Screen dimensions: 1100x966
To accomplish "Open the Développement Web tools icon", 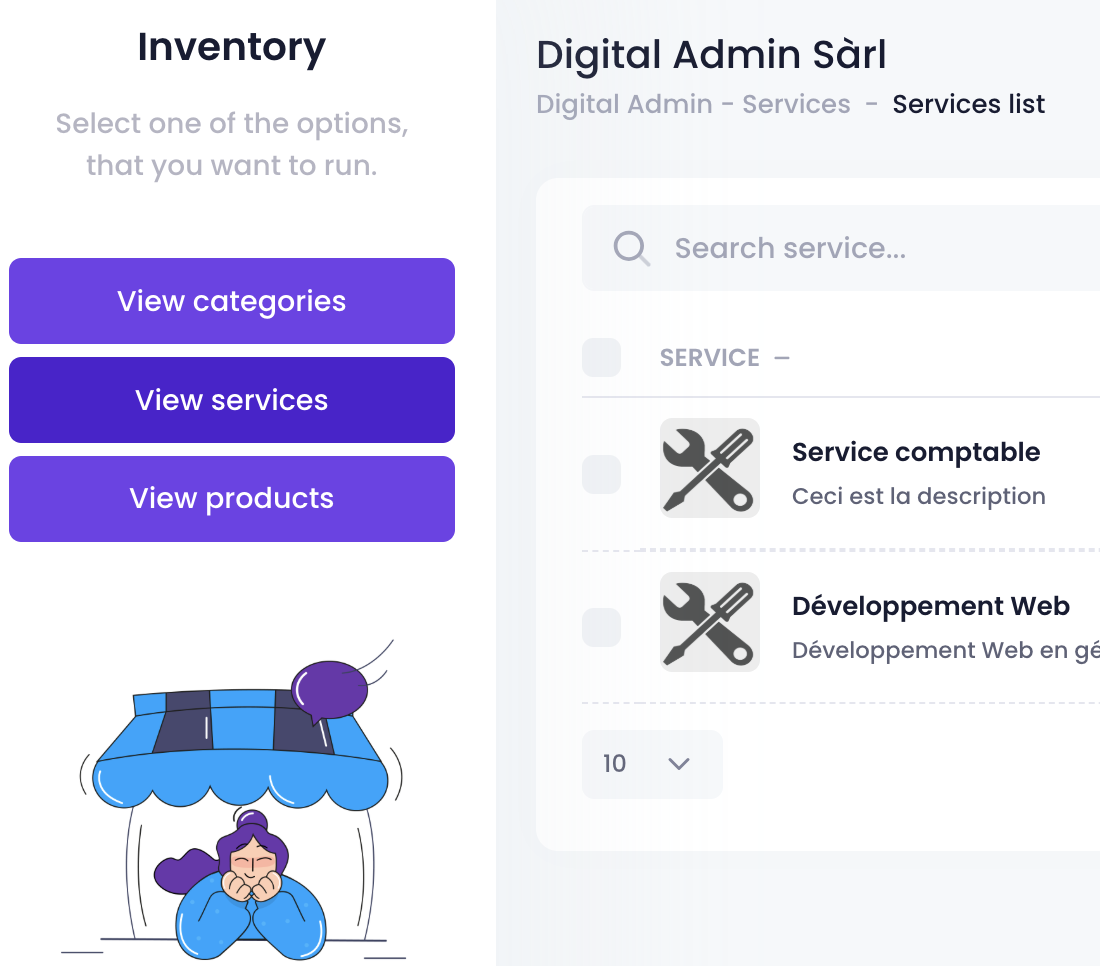I will tap(709, 622).
